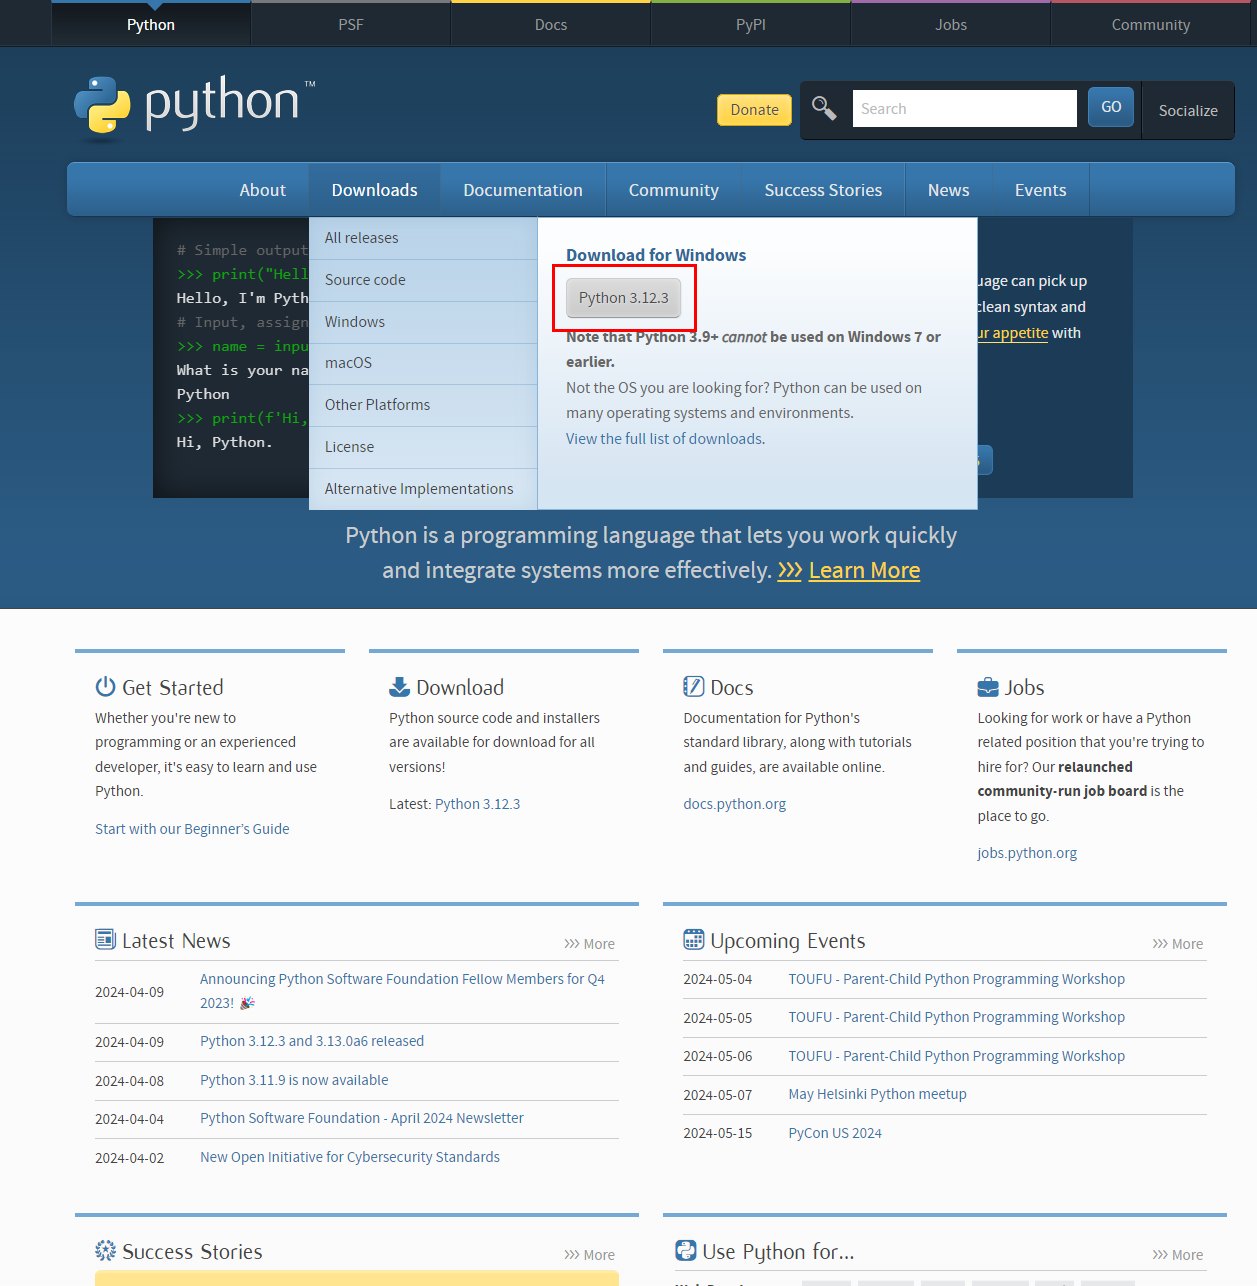Viewport: 1257px width, 1286px height.
Task: Open TOUFU workshop event on 2024-05-06
Action: click(x=956, y=1056)
